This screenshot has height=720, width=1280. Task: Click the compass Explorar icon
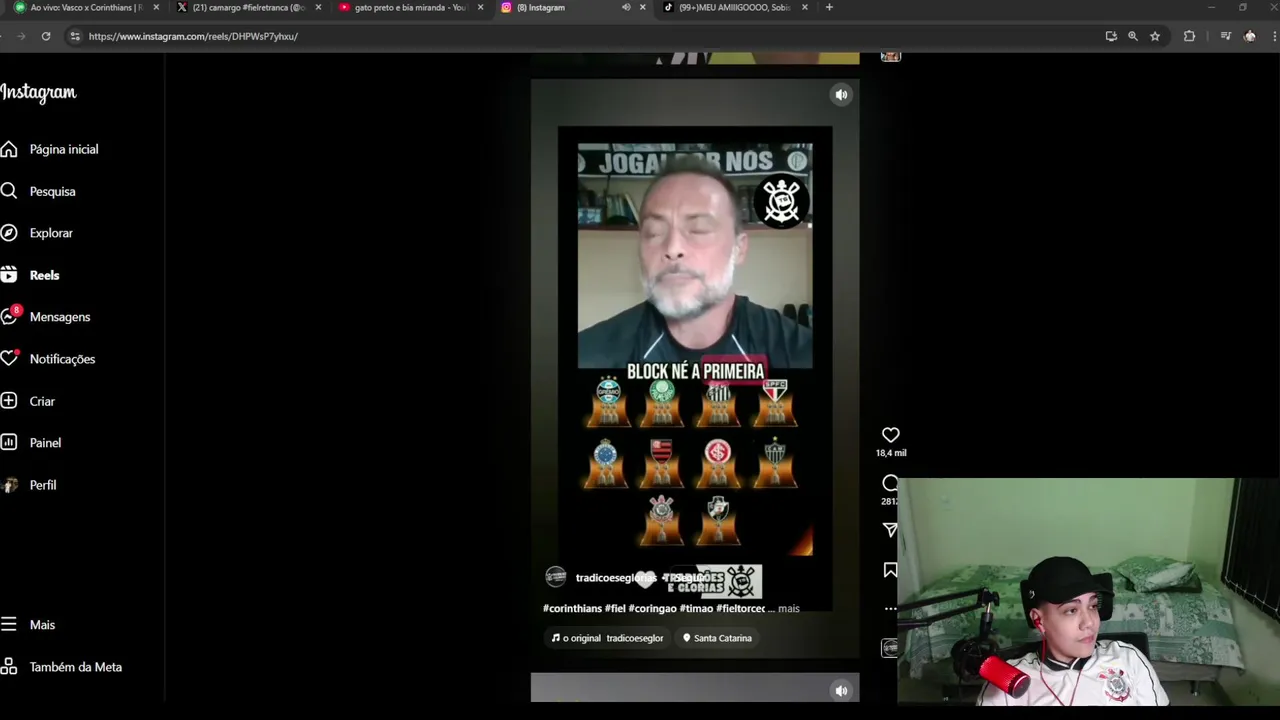(9, 233)
